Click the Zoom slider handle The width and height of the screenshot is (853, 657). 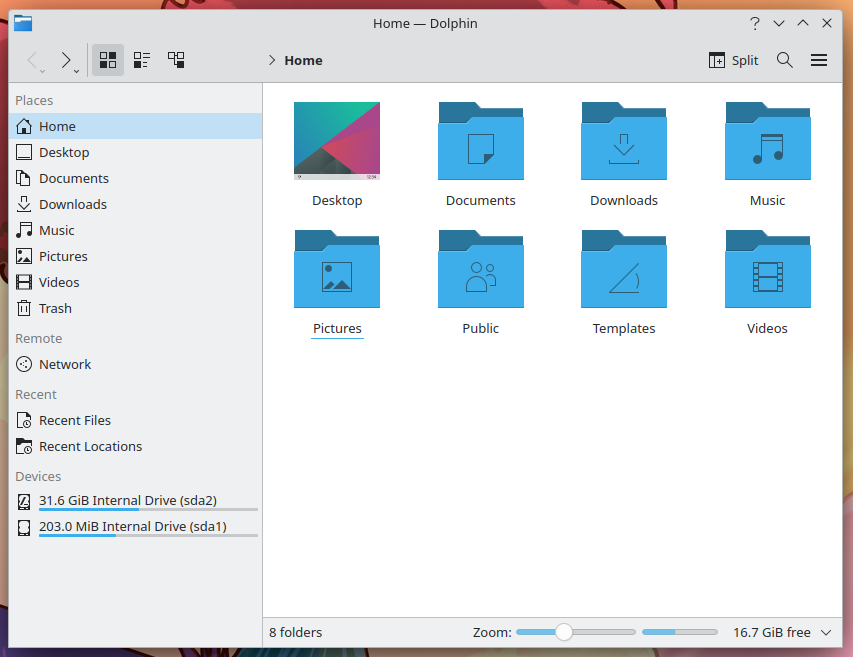click(x=564, y=632)
